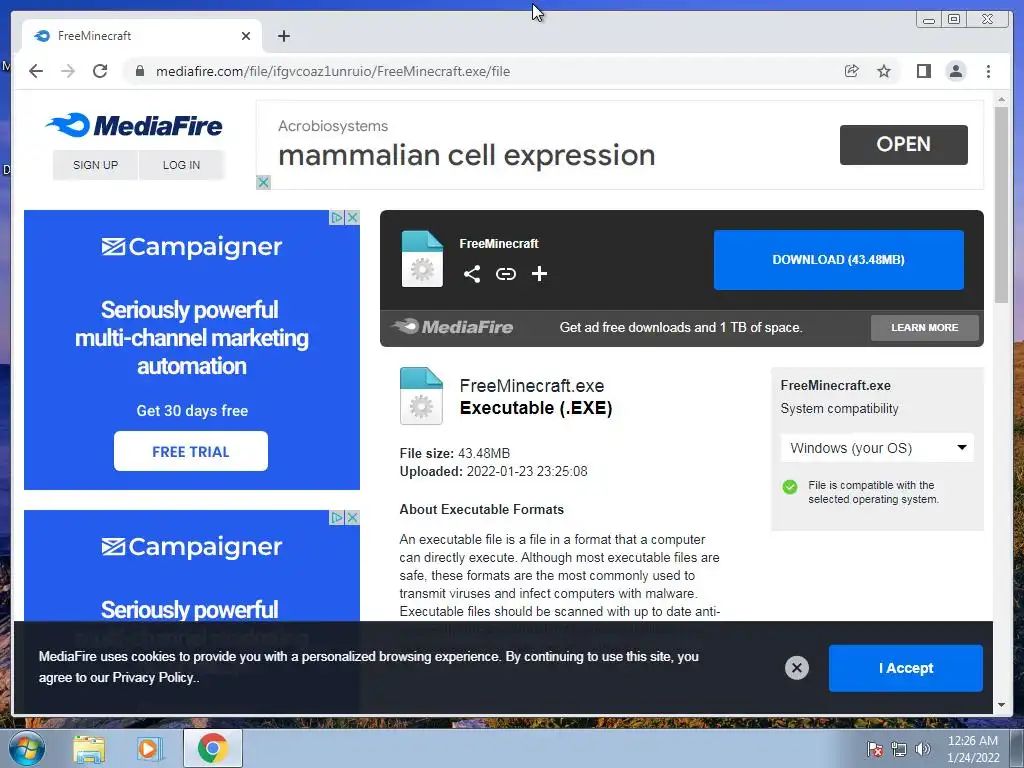Click the SIGN UP button

click(x=95, y=165)
